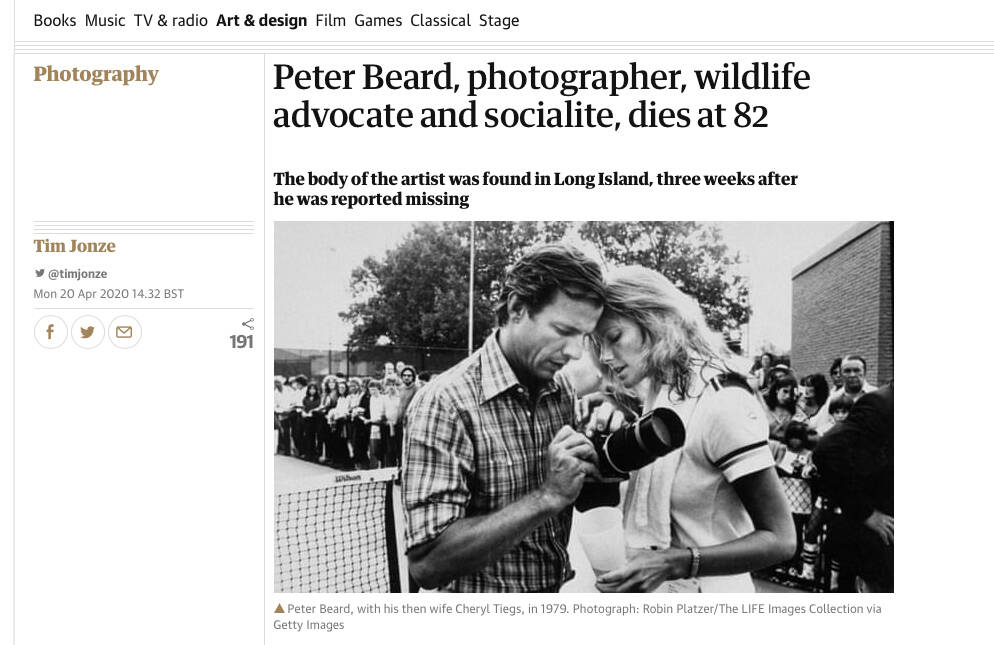Share the article via email icon

click(x=124, y=332)
